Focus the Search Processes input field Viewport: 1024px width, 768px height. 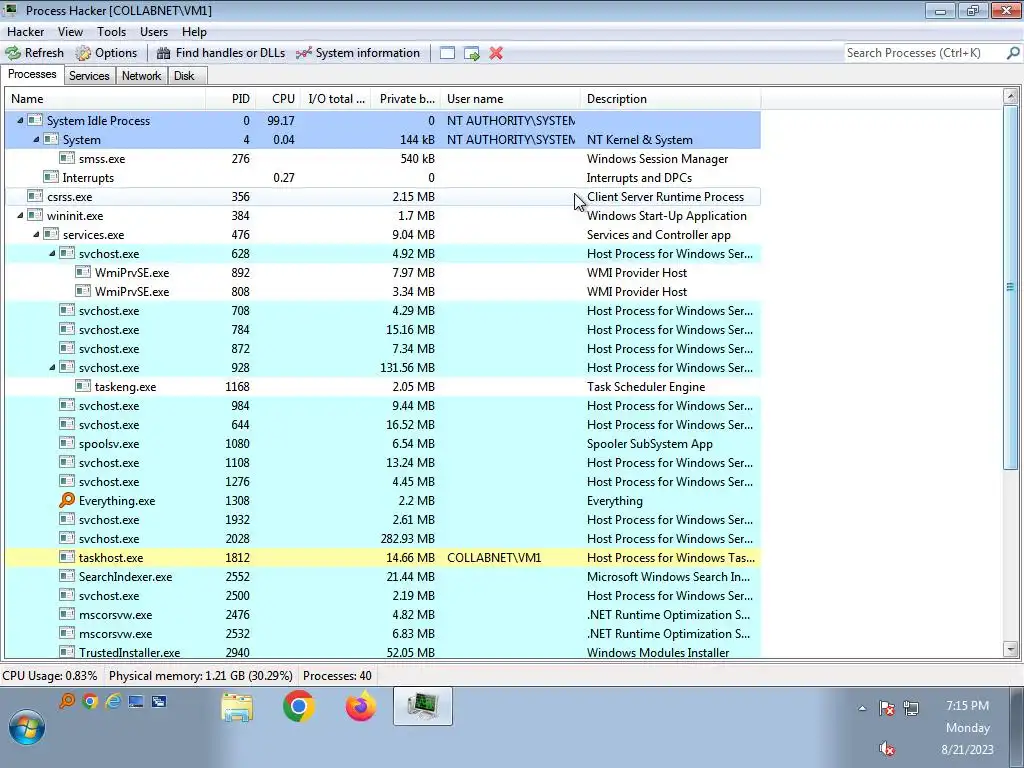(924, 53)
